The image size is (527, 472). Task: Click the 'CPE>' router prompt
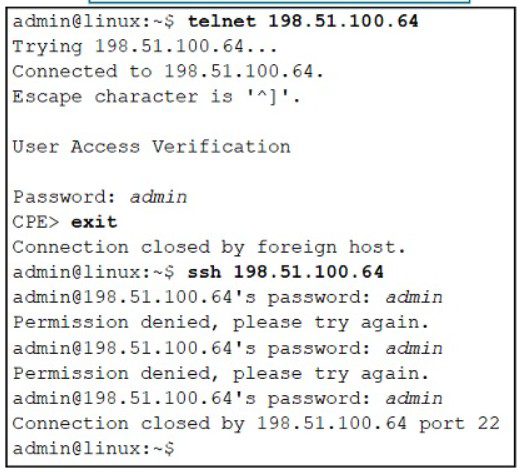click(x=36, y=222)
